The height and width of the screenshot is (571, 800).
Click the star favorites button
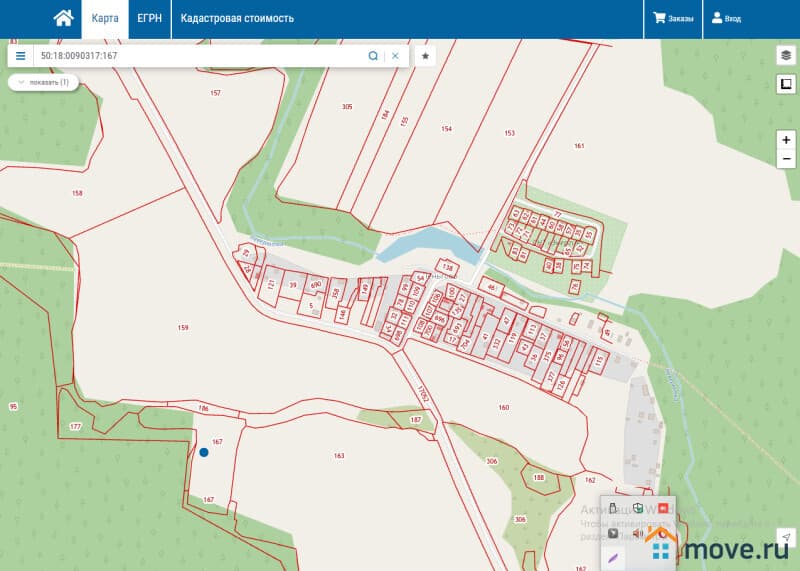[425, 56]
